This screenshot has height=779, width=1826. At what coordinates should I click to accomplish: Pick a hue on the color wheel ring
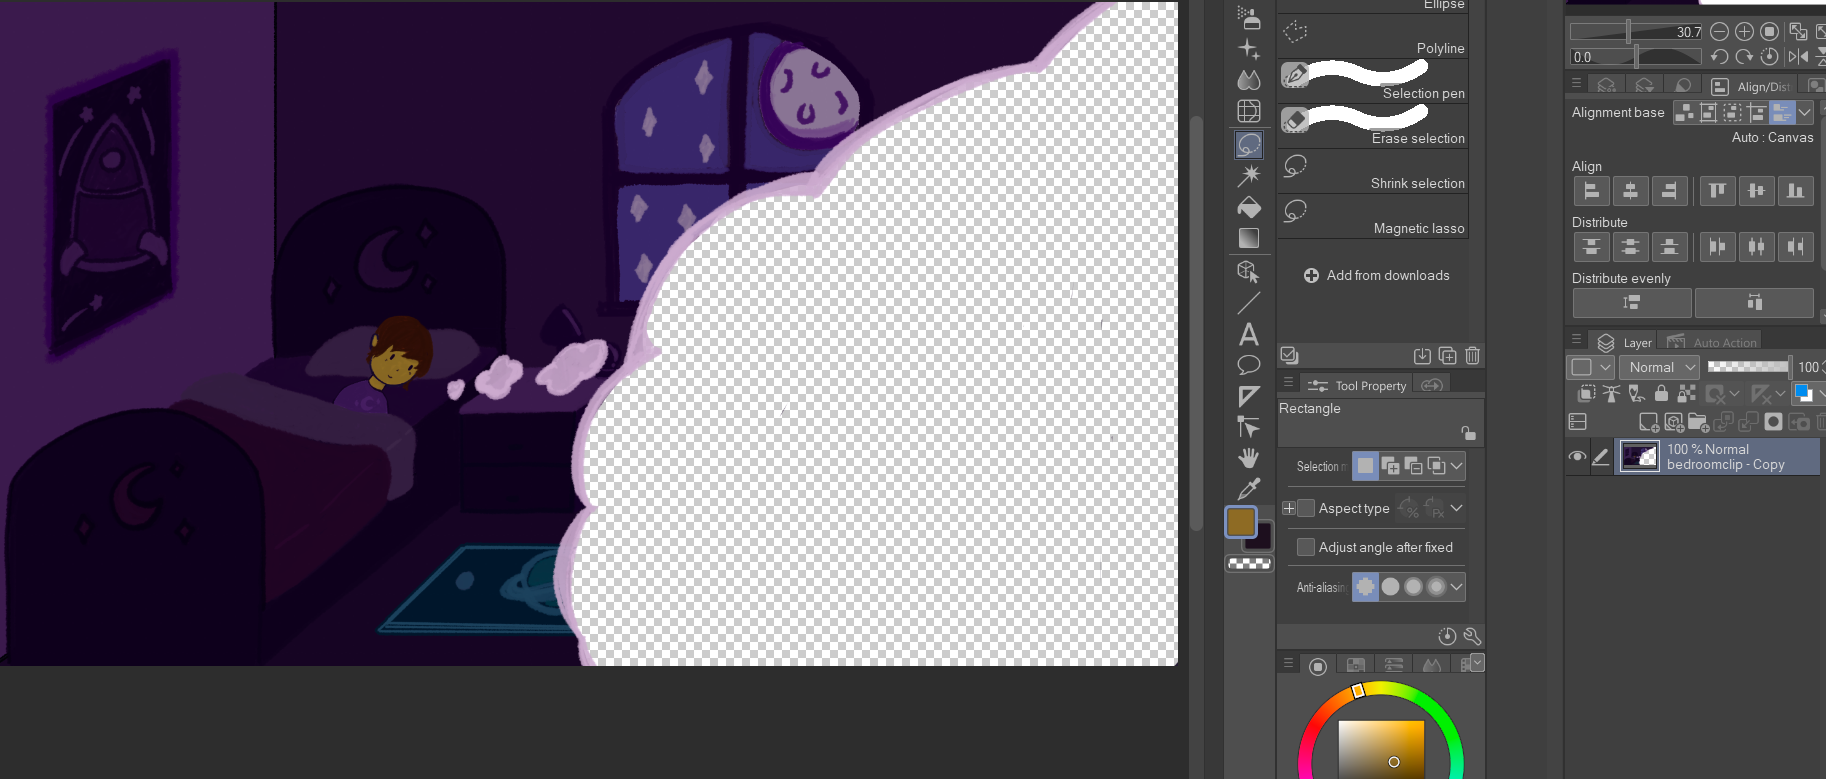(1358, 690)
